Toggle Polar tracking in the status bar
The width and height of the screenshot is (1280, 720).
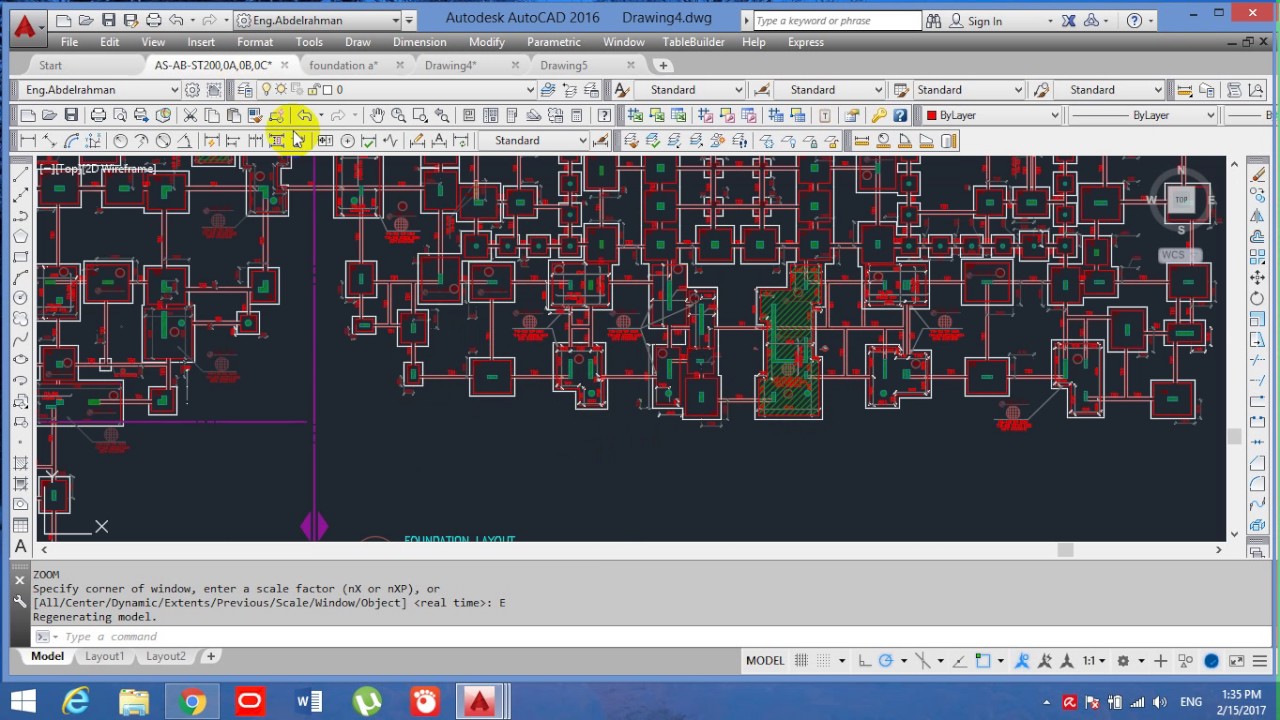(888, 661)
